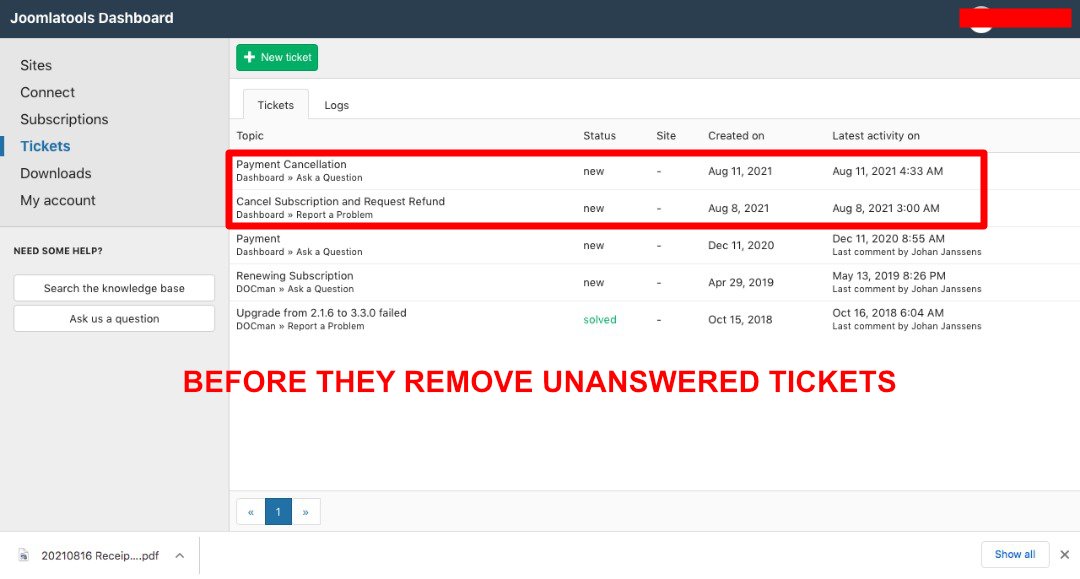Open Upgrade from 2.1.6 to 3.3.0 failed ticket
Screen dimensions: 1080x579
[x=321, y=313]
